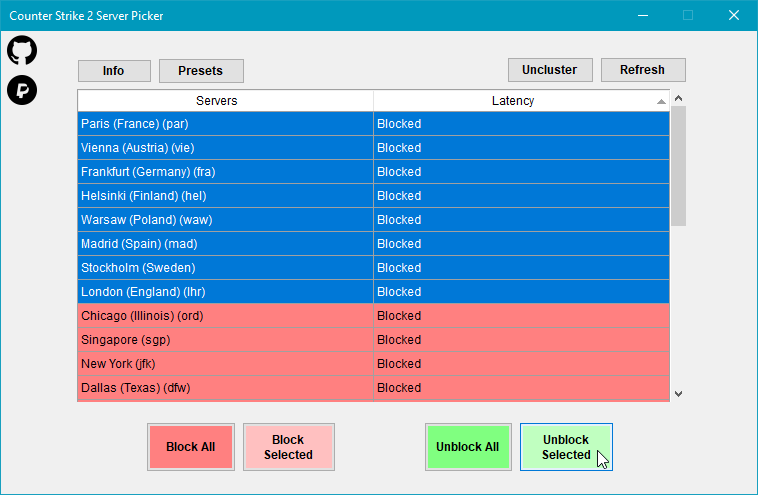
Task: Click the Blocked latency cell for Chicago
Action: [x=521, y=316]
